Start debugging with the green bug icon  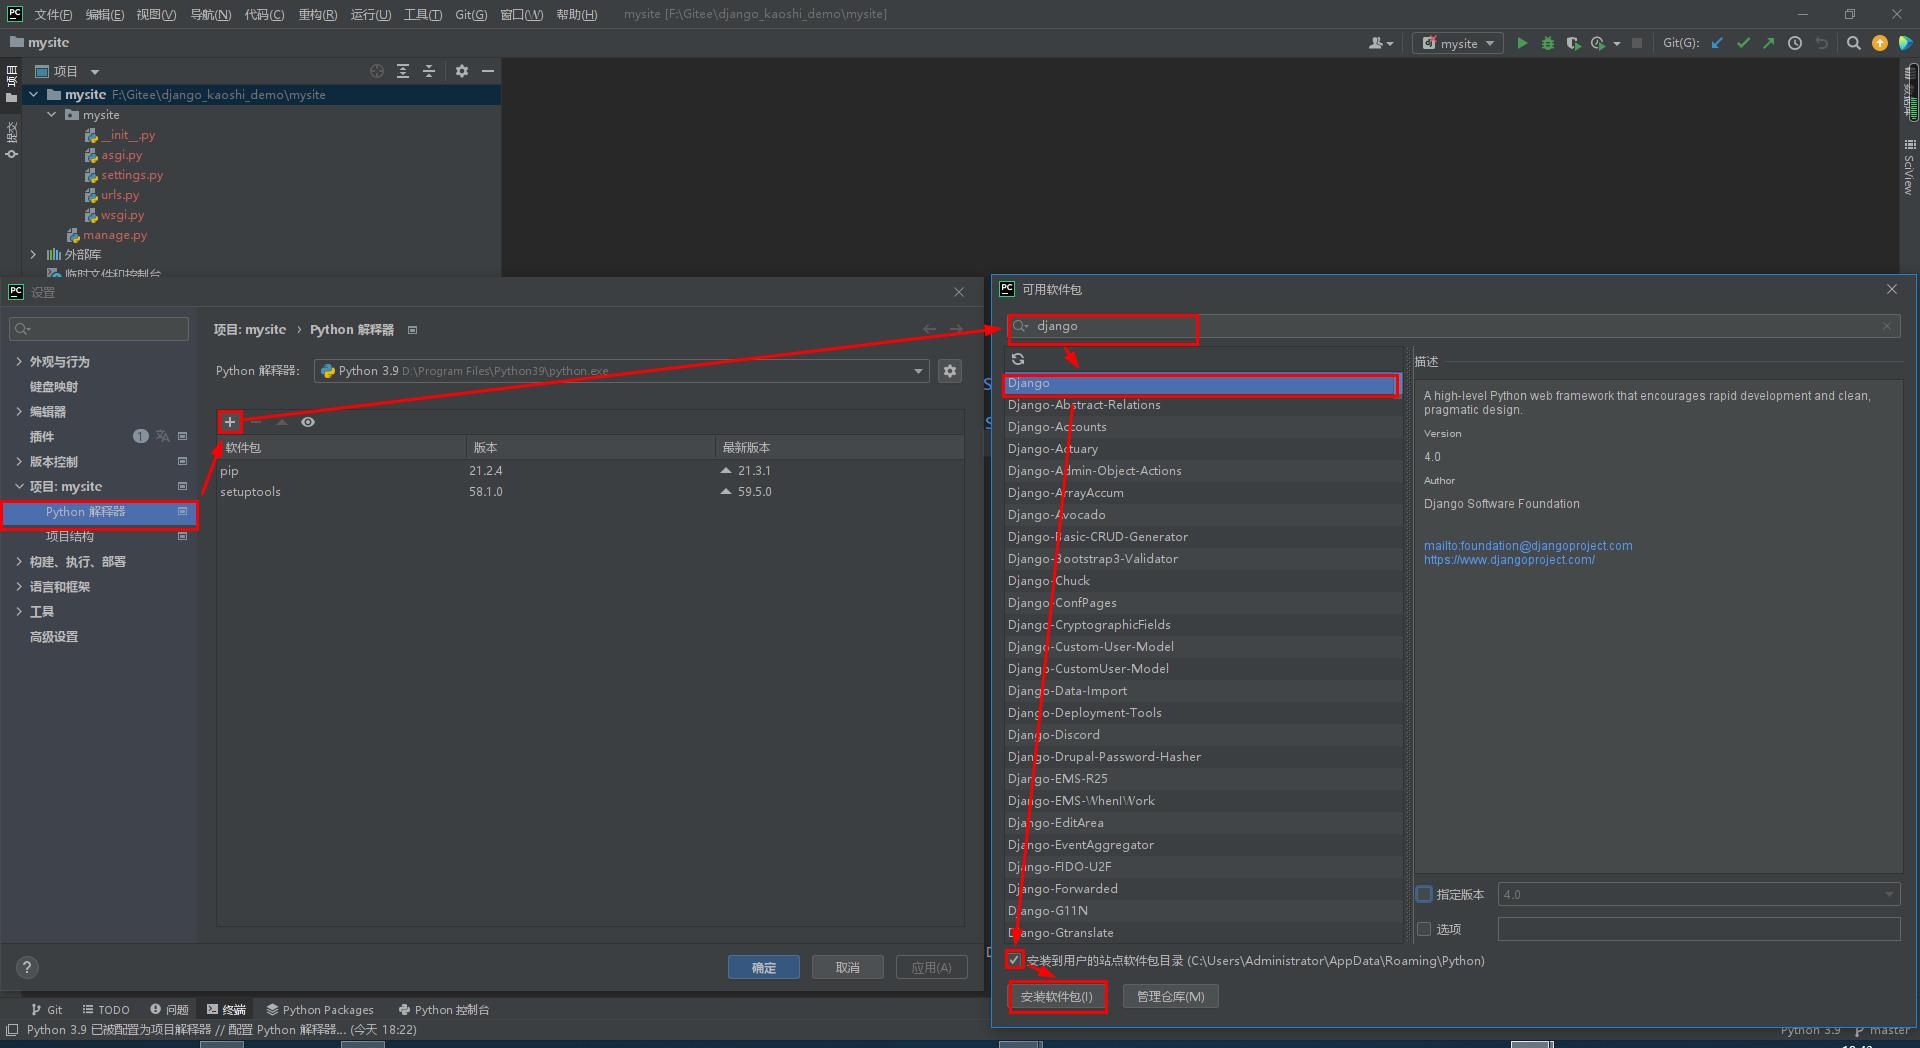(1548, 43)
